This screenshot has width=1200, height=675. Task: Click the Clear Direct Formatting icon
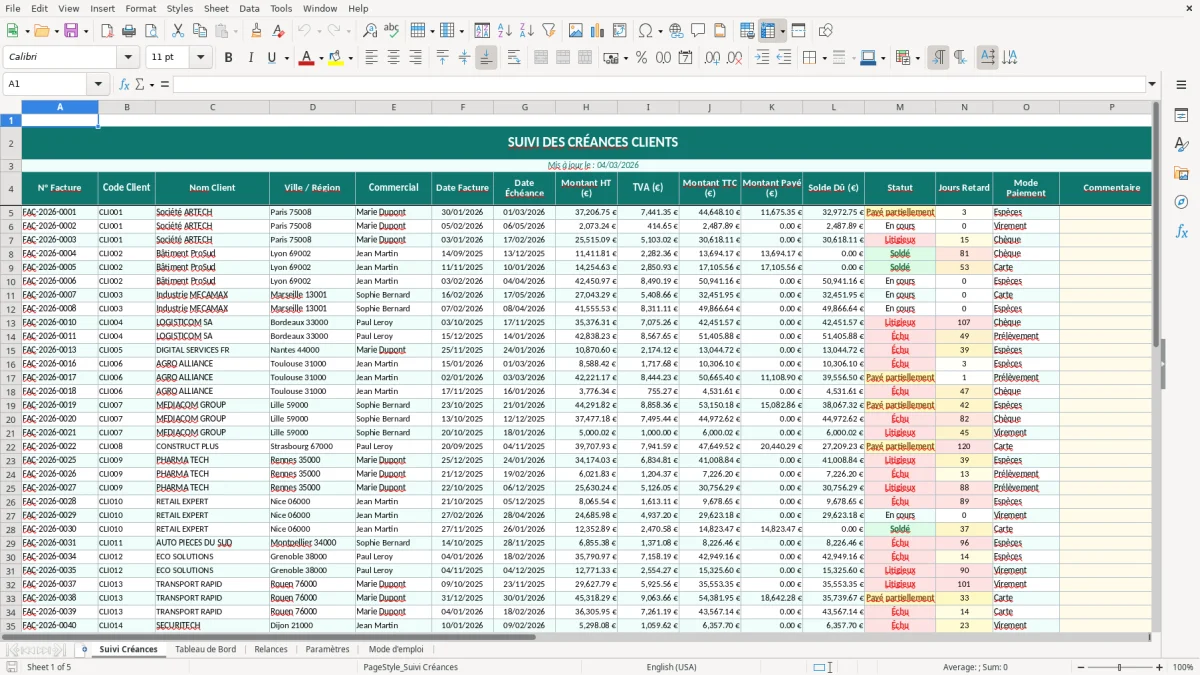click(277, 31)
